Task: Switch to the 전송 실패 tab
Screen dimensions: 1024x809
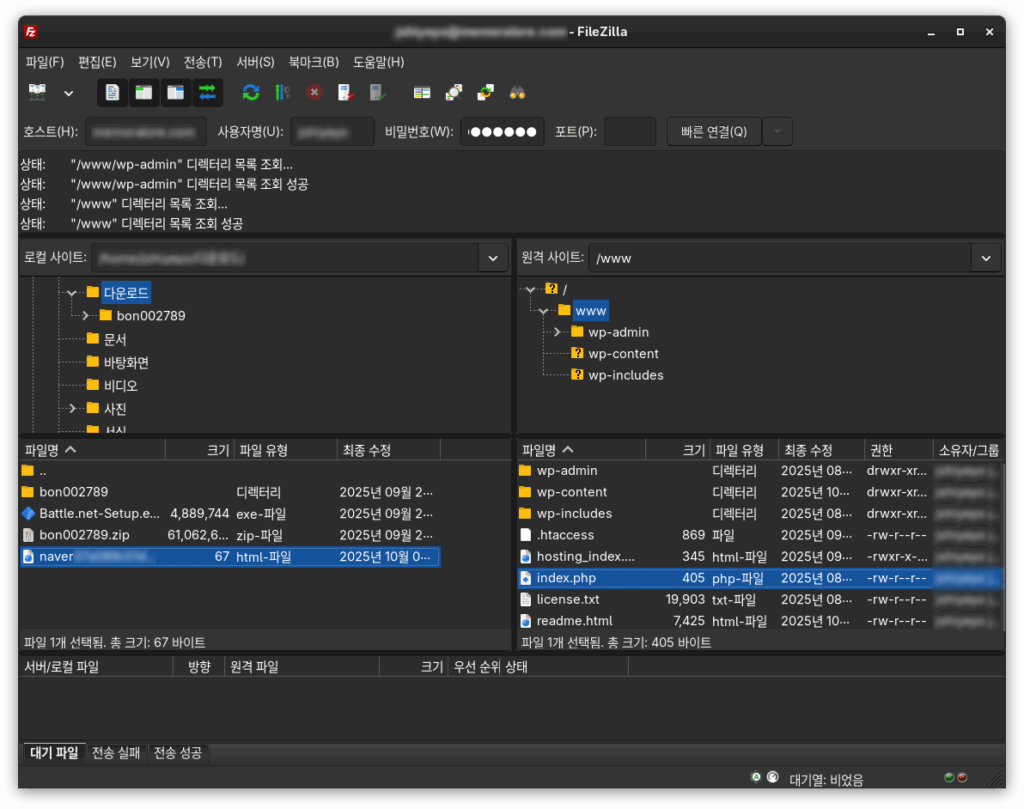Action: coord(117,753)
